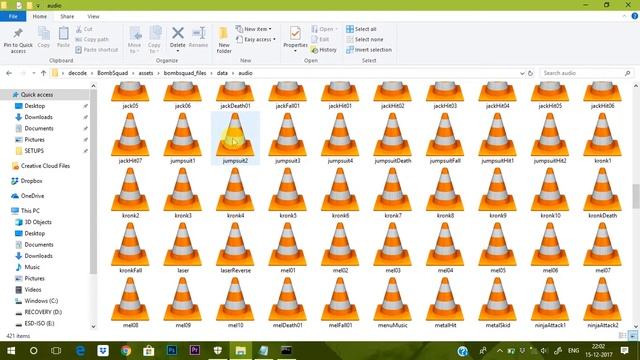Screen dimensions: 640x360
Task: Select the laserReverse audio file
Action: [235, 247]
